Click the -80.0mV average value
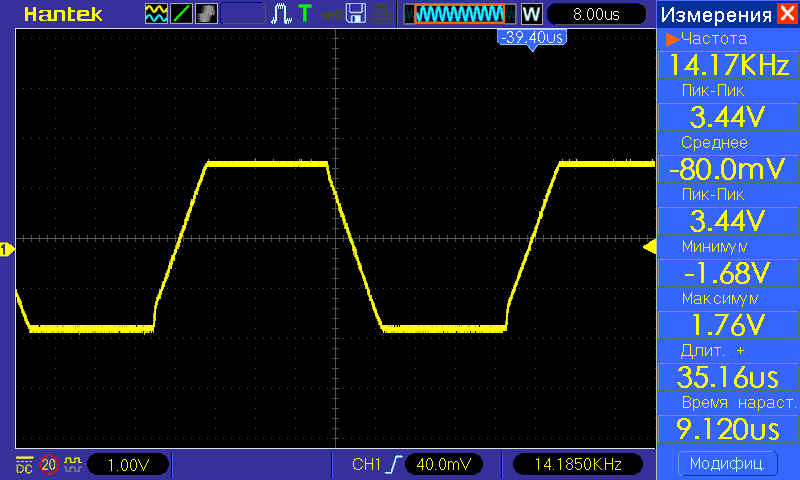Viewport: 800px width, 480px height. click(728, 169)
